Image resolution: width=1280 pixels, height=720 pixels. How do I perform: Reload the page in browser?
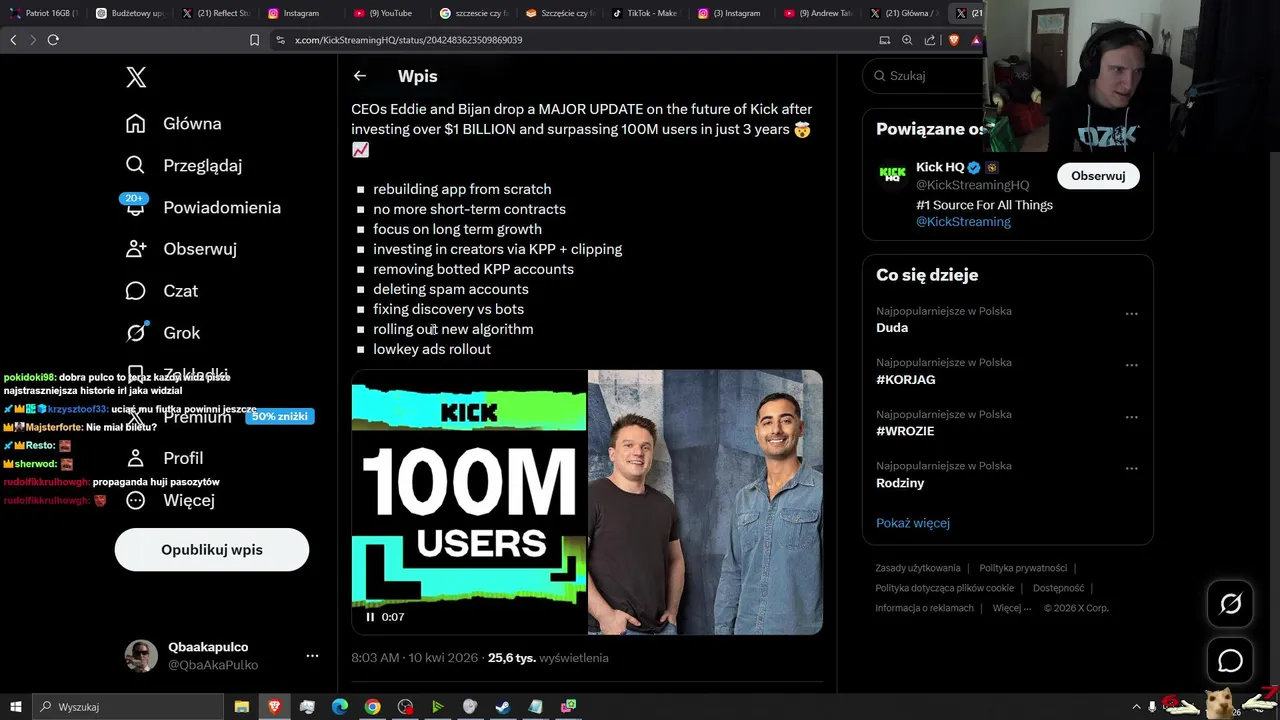click(x=53, y=40)
